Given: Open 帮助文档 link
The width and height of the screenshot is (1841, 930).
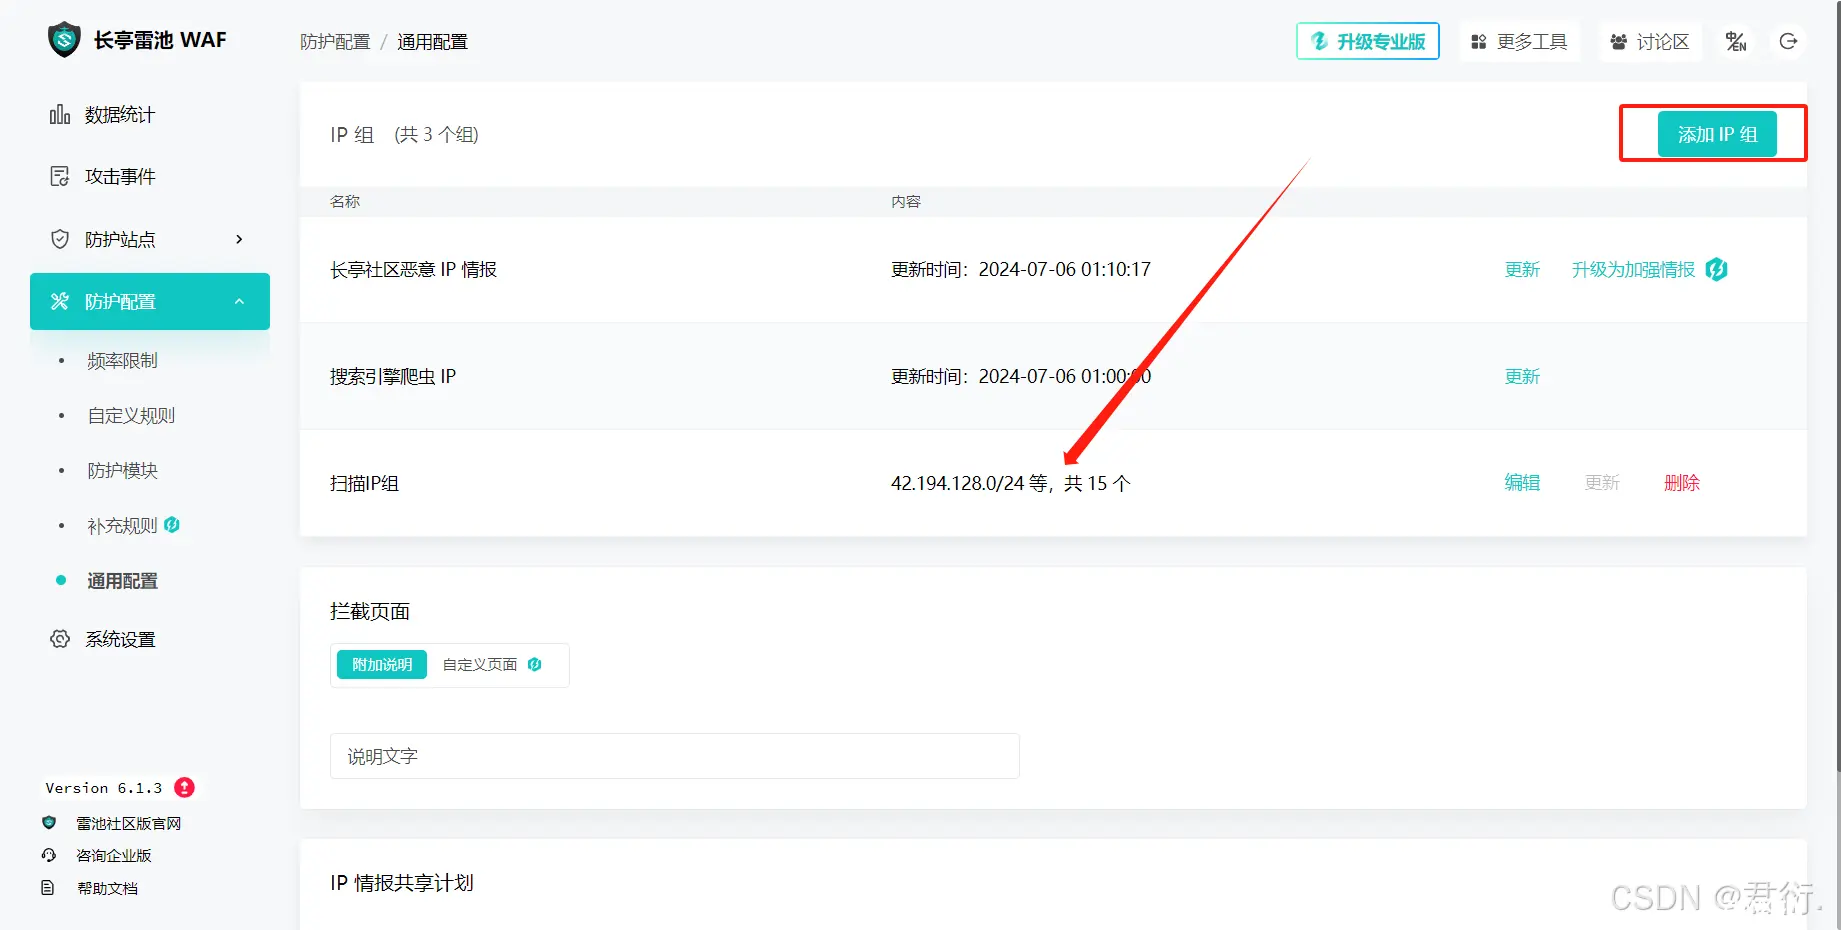Looking at the screenshot, I should click(107, 888).
